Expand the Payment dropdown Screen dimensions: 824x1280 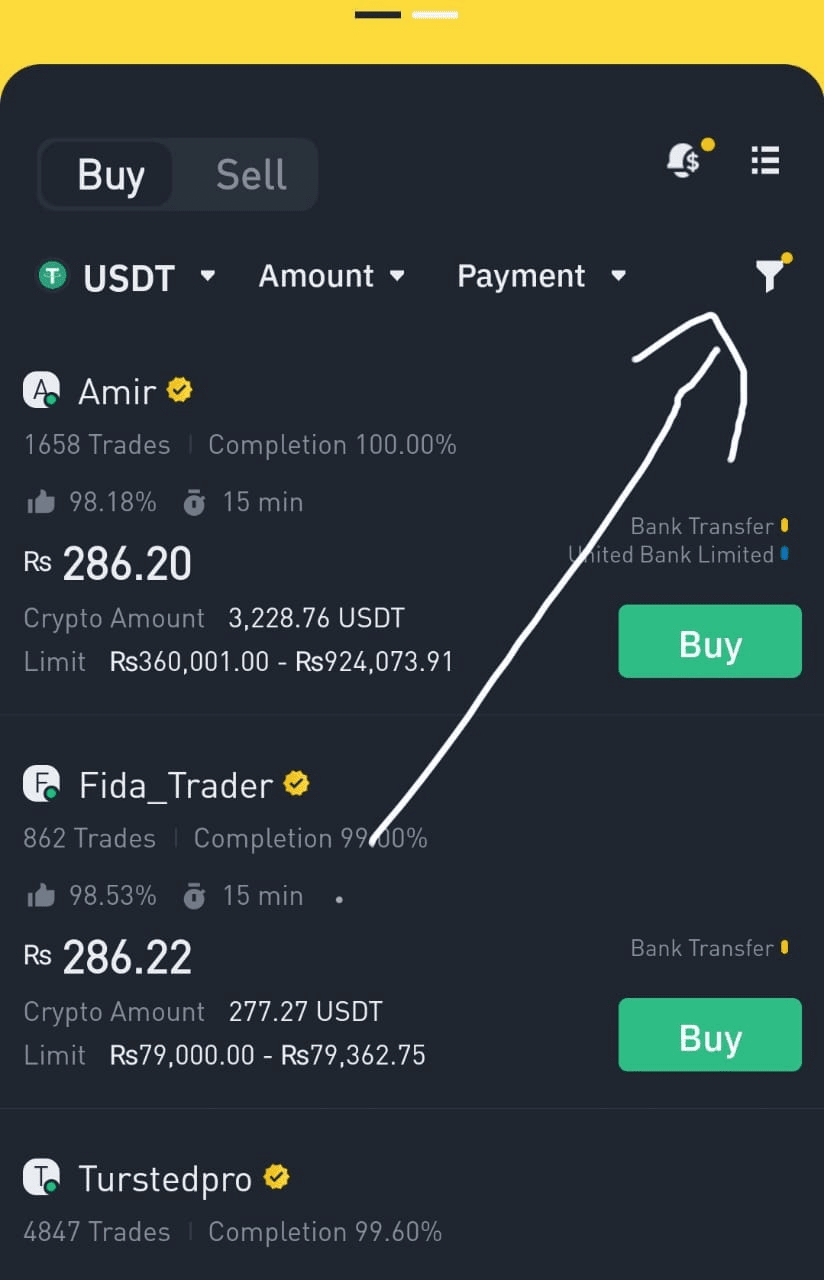click(x=541, y=276)
